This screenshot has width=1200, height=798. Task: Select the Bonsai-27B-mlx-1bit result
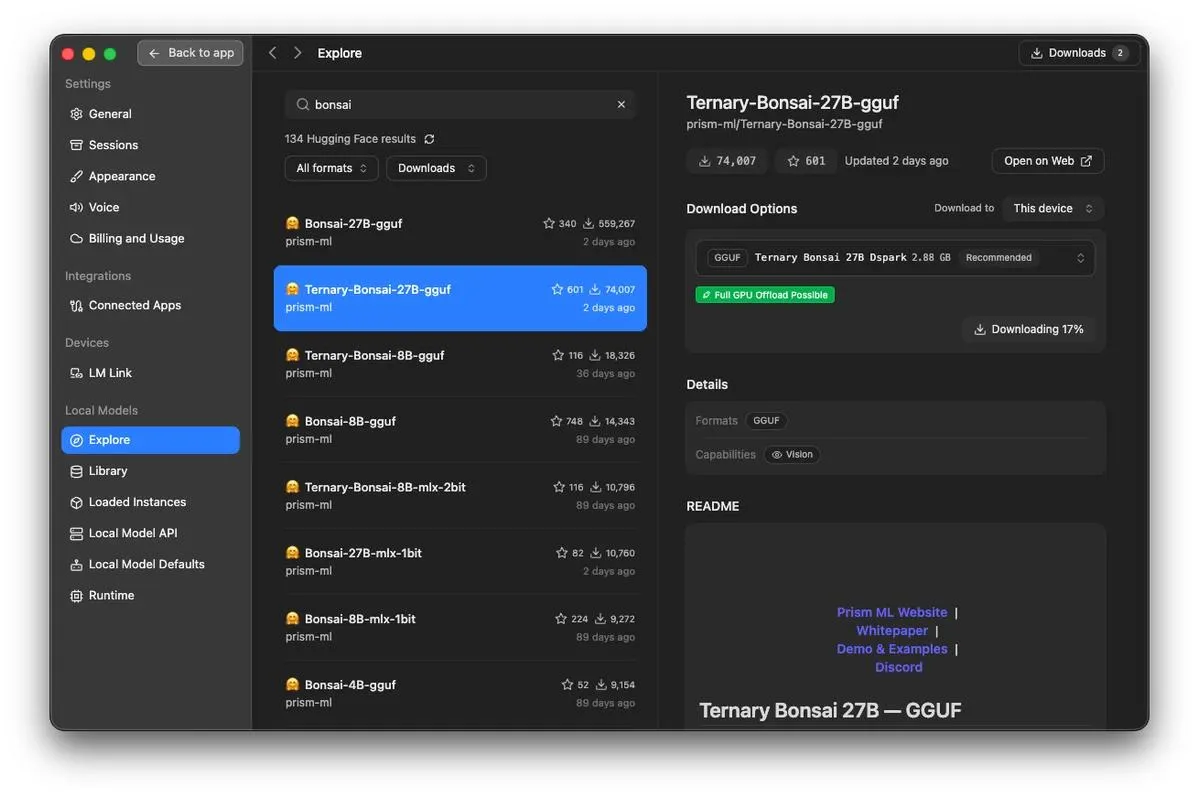point(460,562)
